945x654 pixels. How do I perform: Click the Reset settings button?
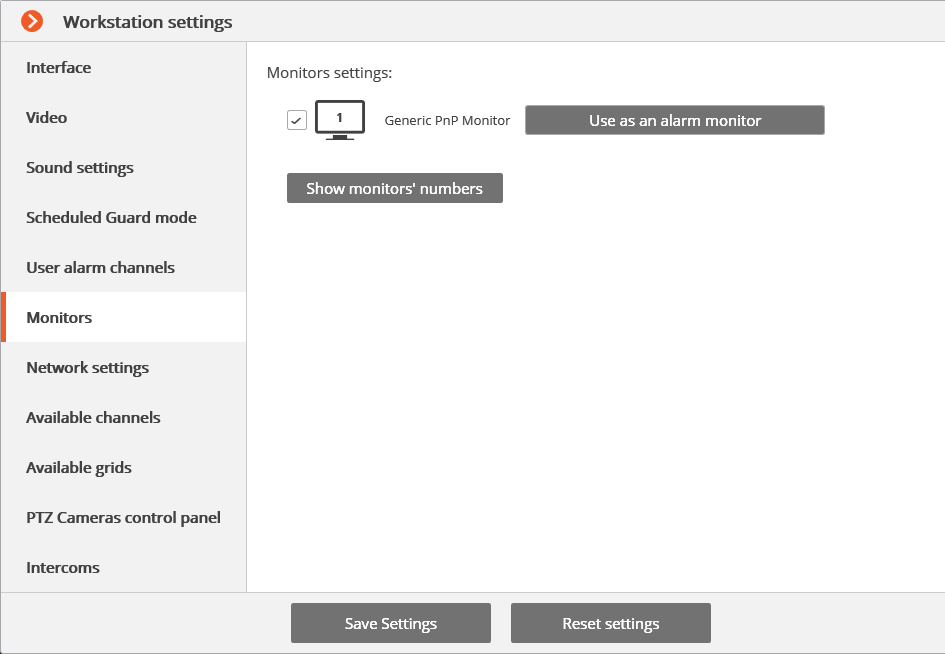[611, 623]
